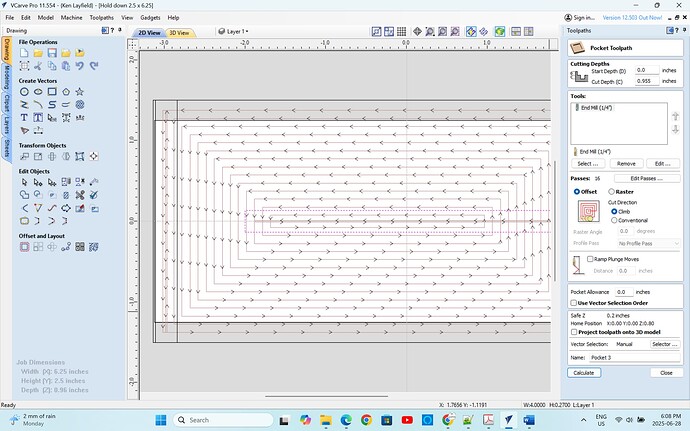Image resolution: width=690 pixels, height=431 pixels.
Task: Click the Windows taskbar Search box
Action: pos(223,420)
